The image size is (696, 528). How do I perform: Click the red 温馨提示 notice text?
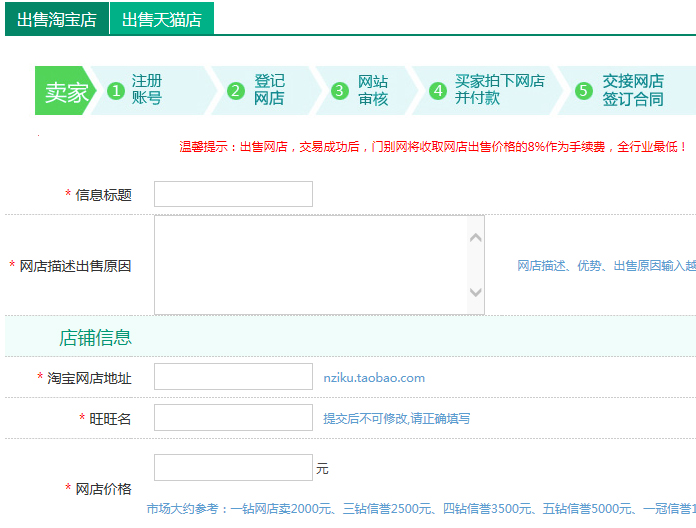[434, 146]
